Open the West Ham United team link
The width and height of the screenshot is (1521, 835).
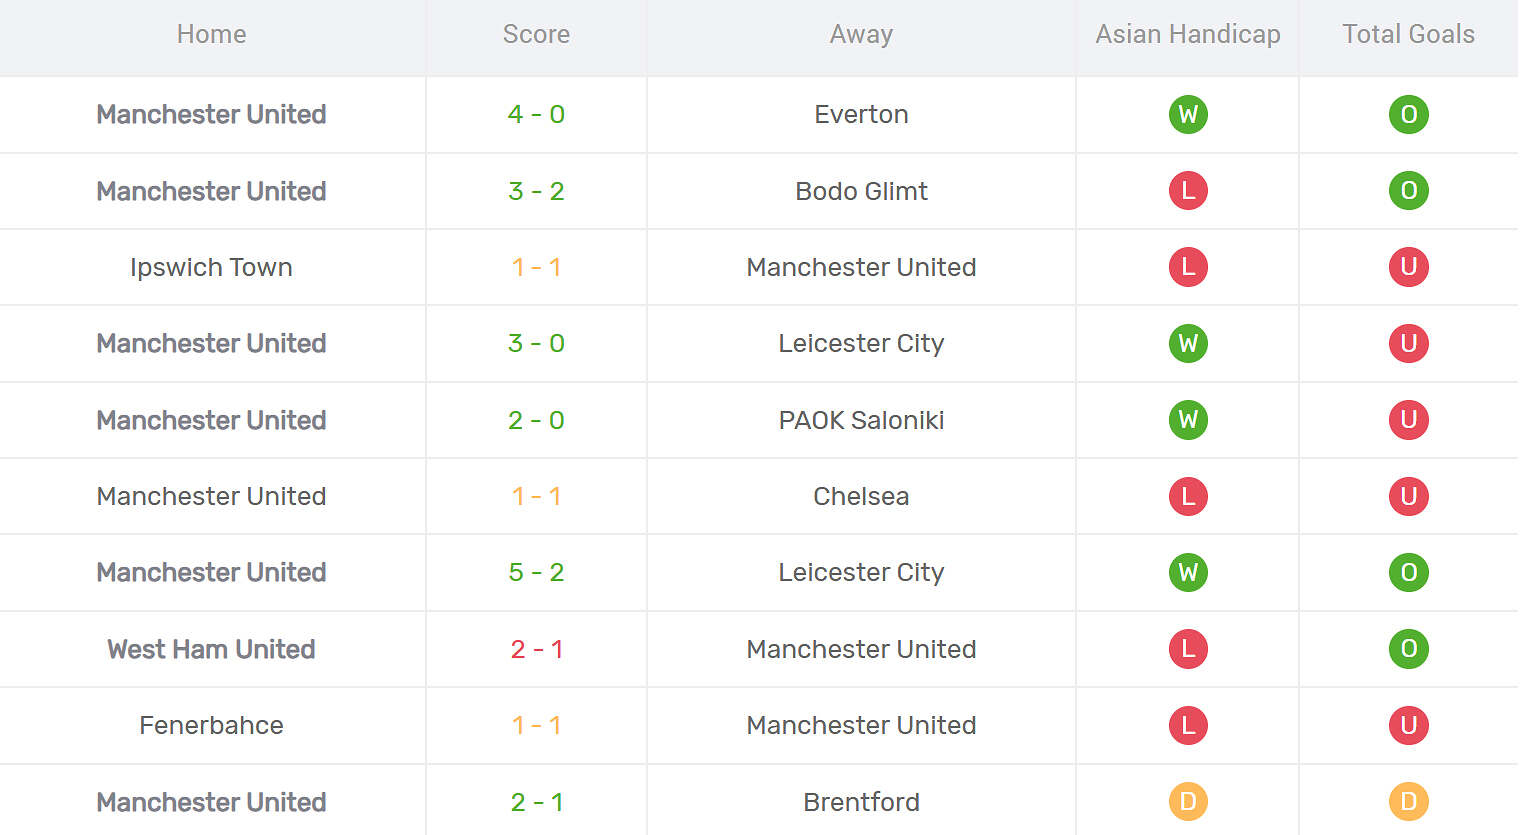(x=211, y=649)
